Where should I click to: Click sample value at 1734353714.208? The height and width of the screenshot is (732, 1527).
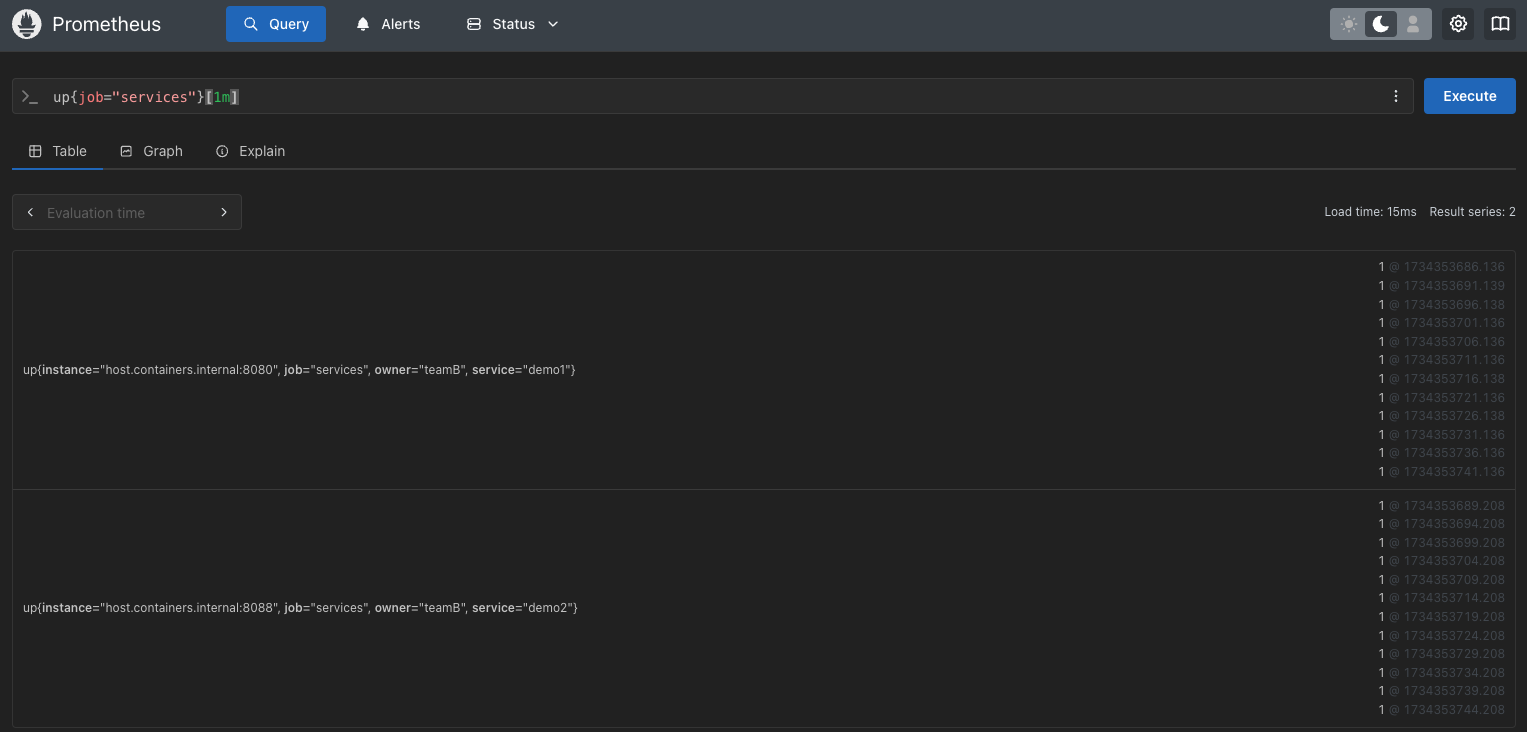tap(1441, 598)
